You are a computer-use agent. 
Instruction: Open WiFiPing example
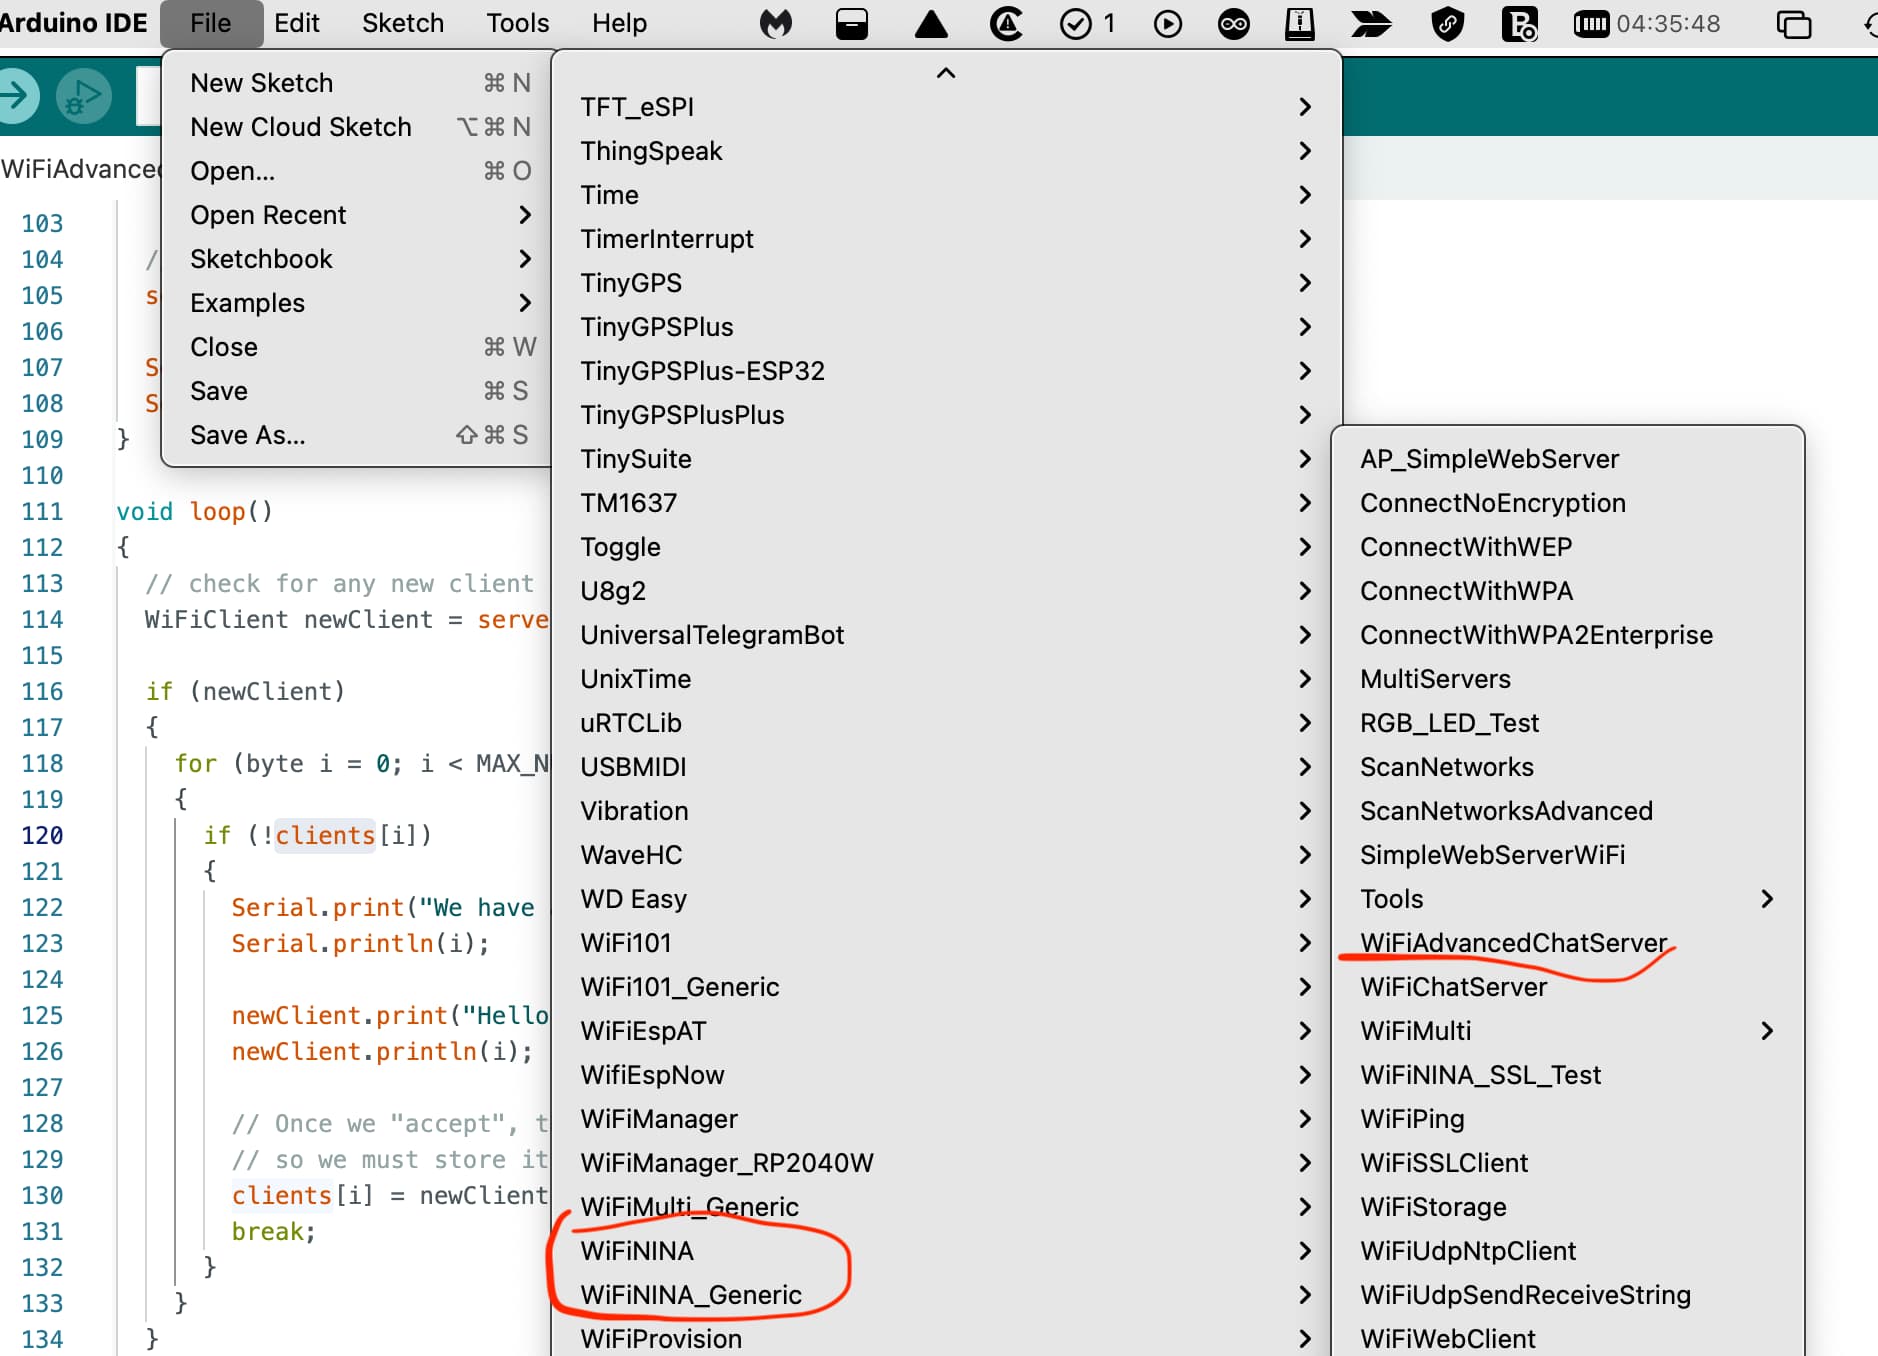coord(1568,1119)
